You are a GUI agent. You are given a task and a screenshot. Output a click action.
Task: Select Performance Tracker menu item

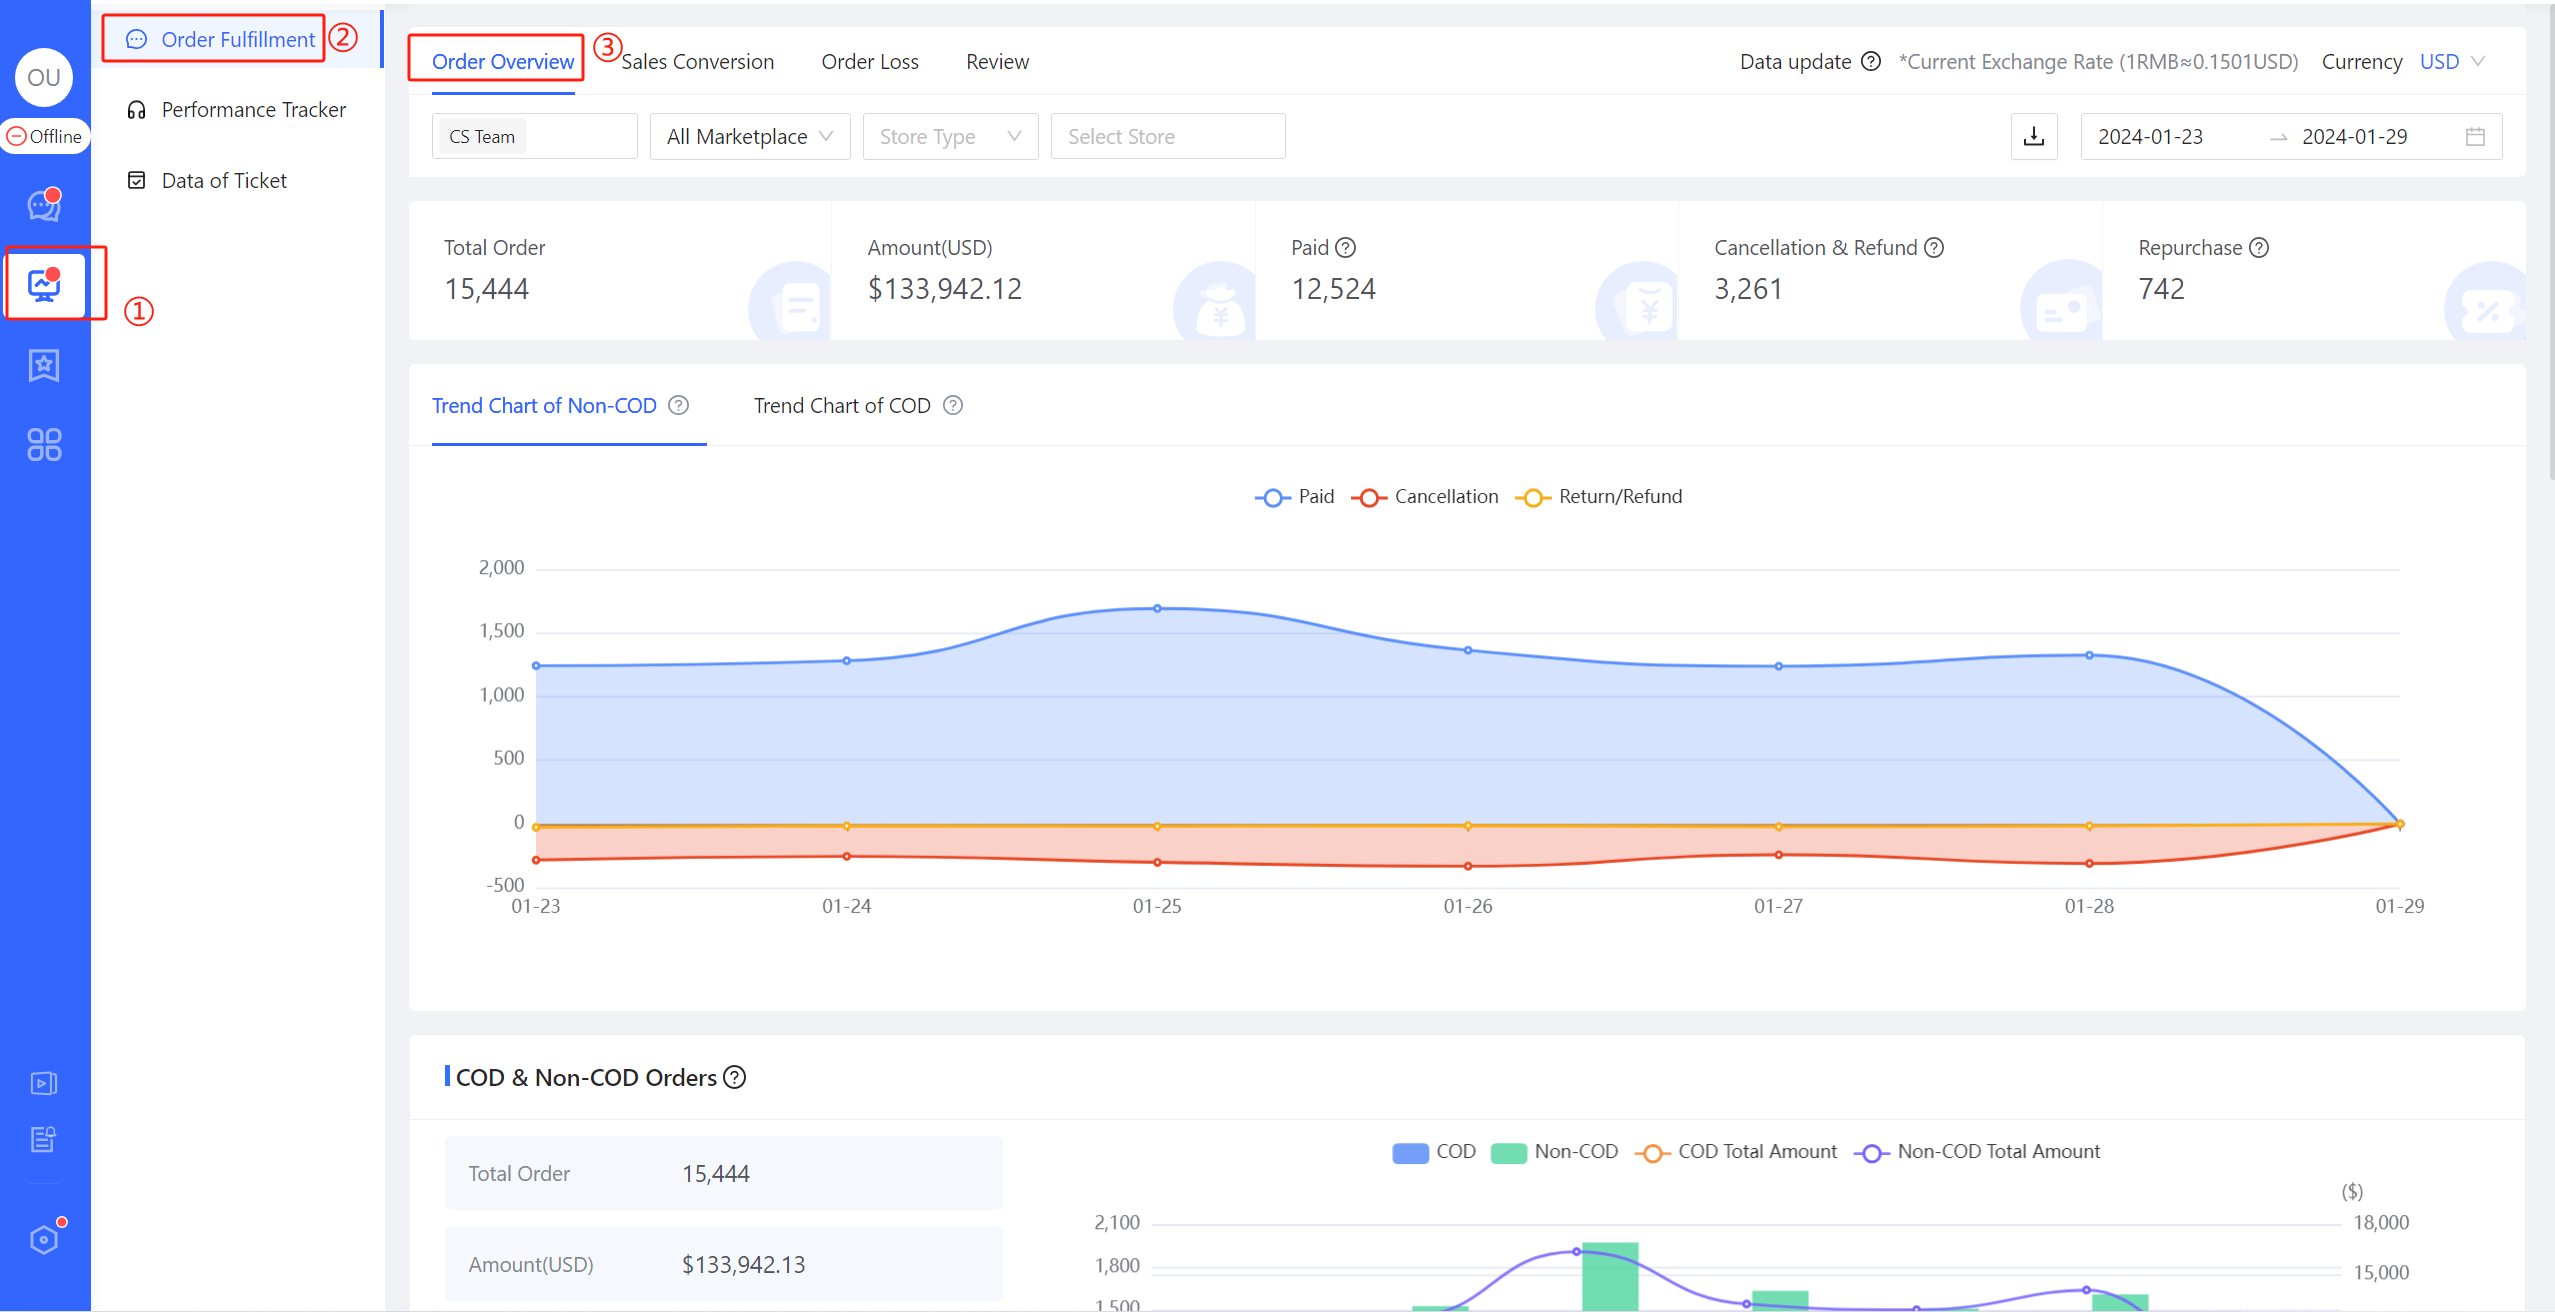[236, 109]
